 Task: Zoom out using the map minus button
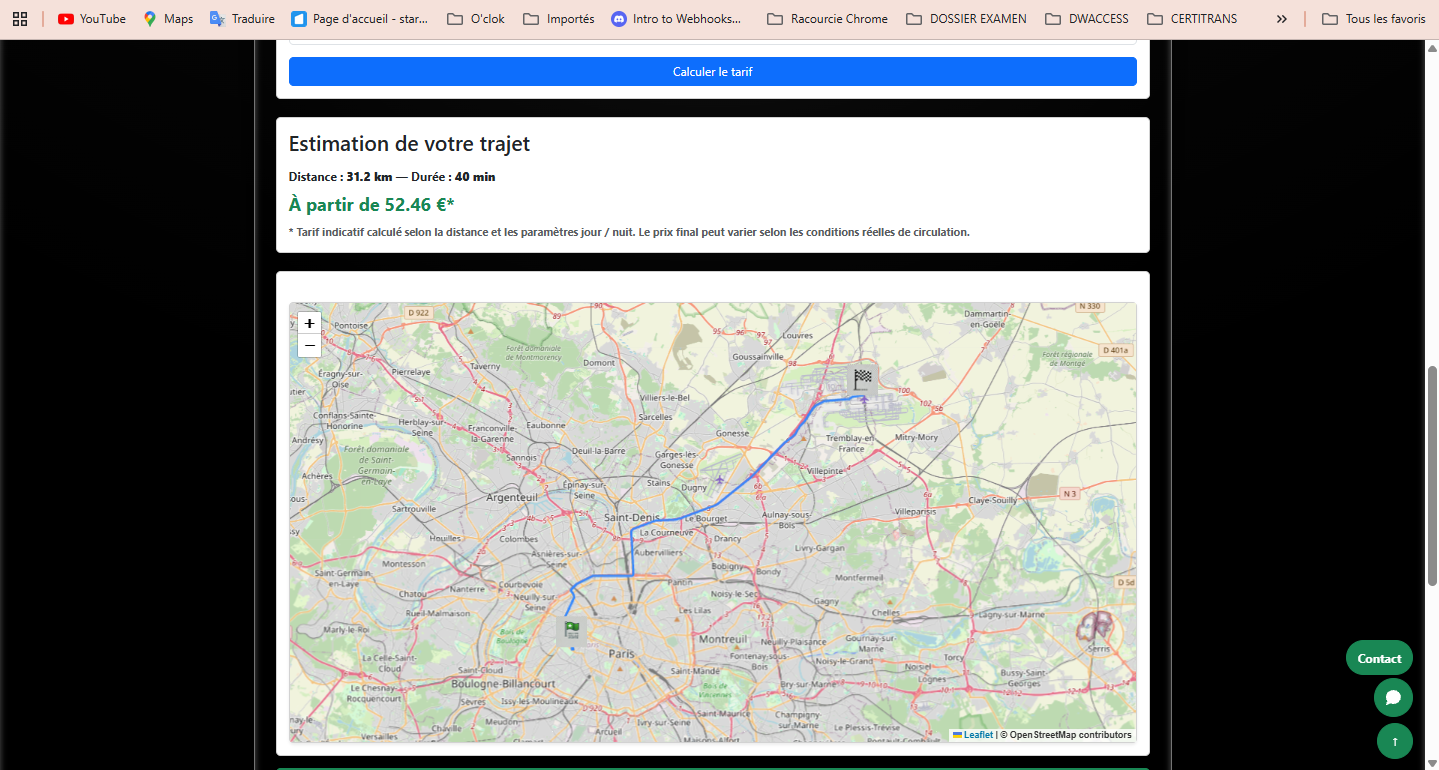point(309,345)
